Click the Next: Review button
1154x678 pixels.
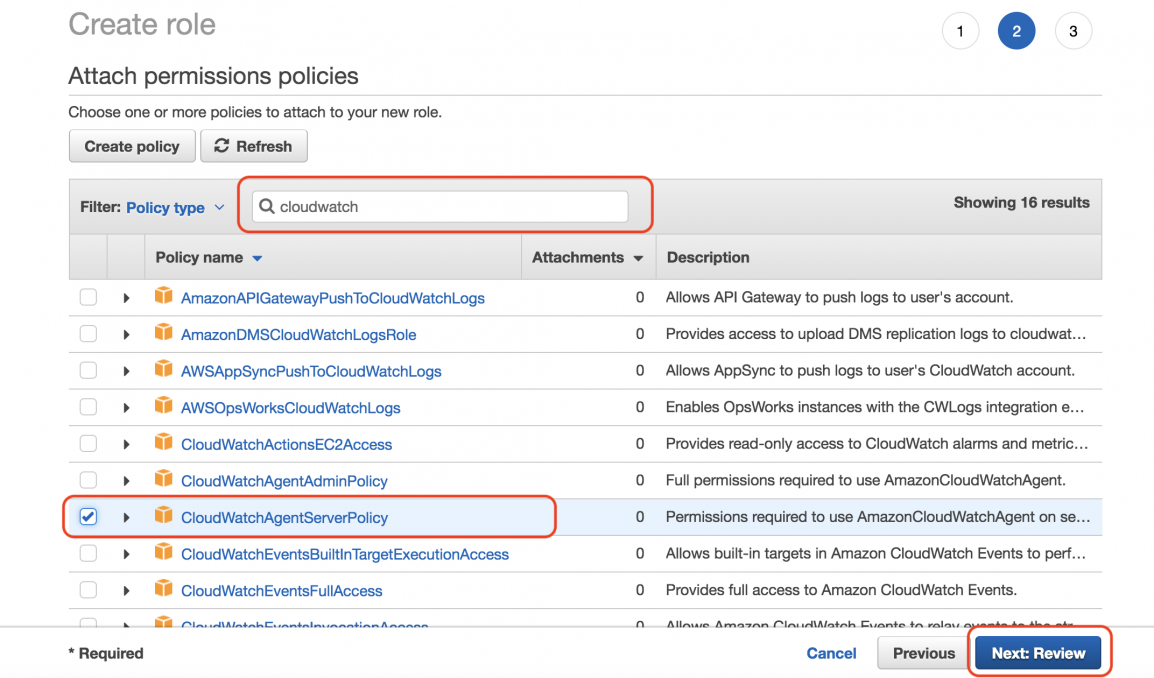[x=1038, y=652]
